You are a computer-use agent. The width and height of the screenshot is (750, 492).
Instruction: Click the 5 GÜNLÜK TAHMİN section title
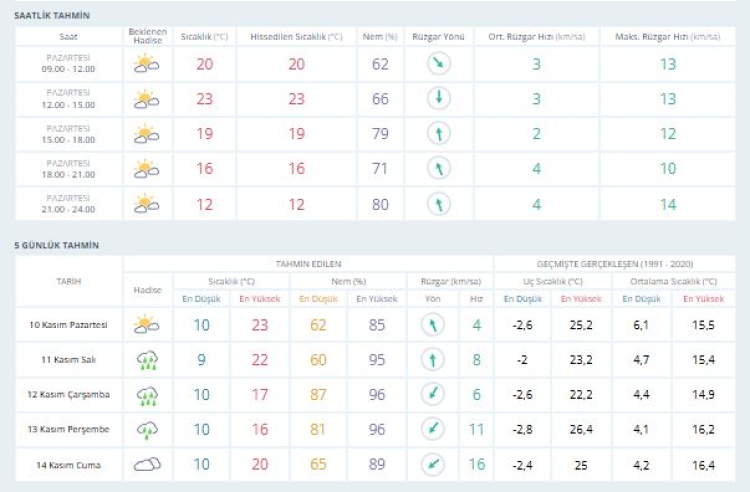[56, 244]
